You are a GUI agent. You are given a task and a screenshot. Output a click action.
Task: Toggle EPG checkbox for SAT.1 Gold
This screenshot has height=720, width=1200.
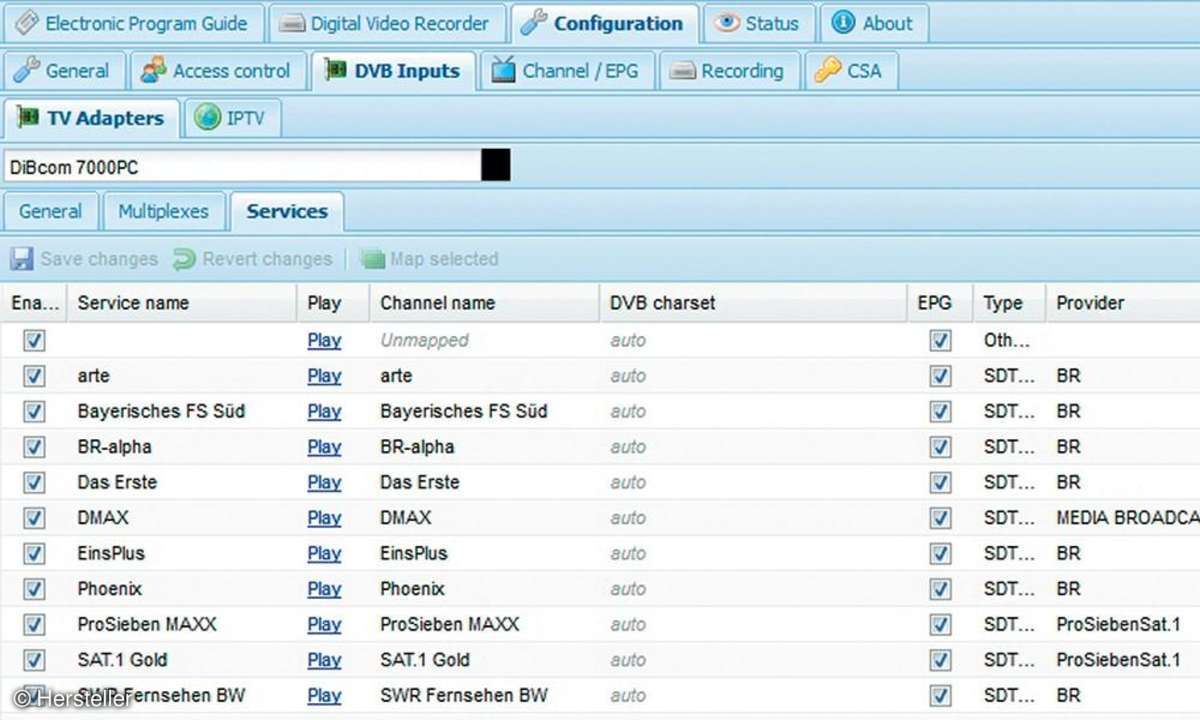(x=940, y=660)
